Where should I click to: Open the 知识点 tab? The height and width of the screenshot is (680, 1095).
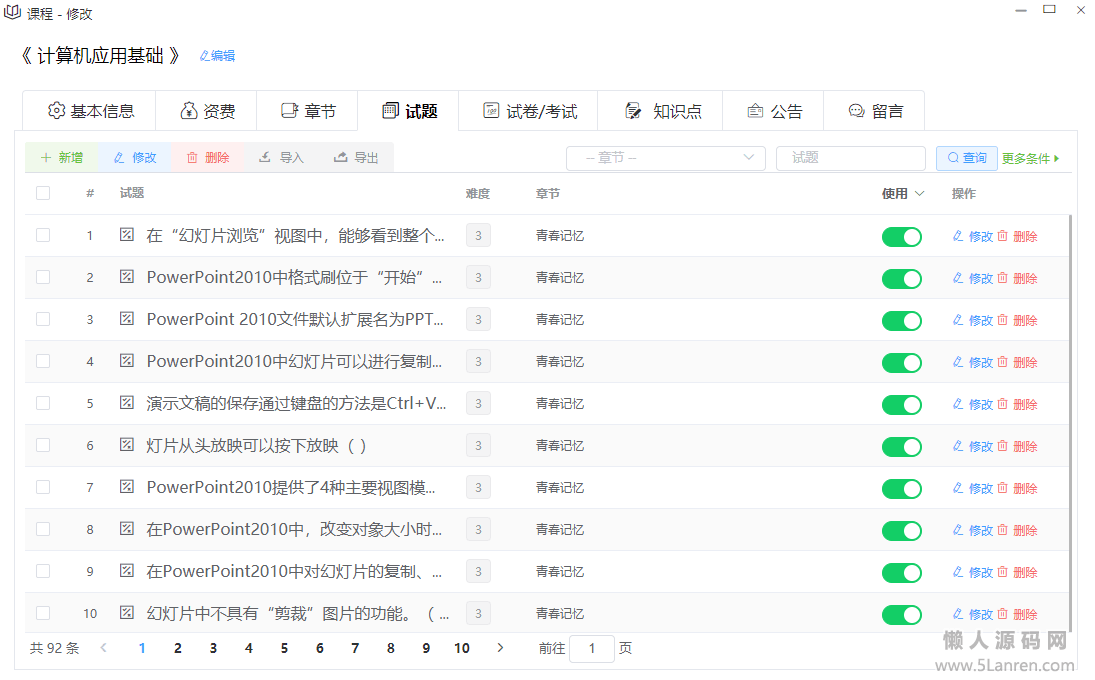coord(661,111)
